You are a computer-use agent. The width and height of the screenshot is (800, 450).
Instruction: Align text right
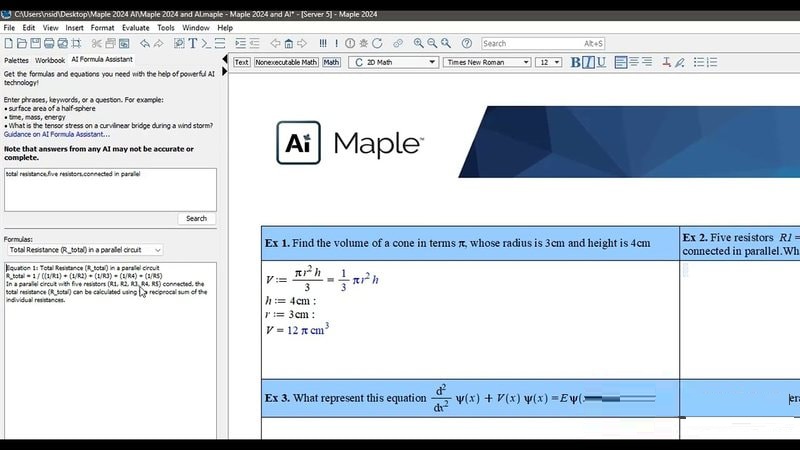(x=647, y=62)
